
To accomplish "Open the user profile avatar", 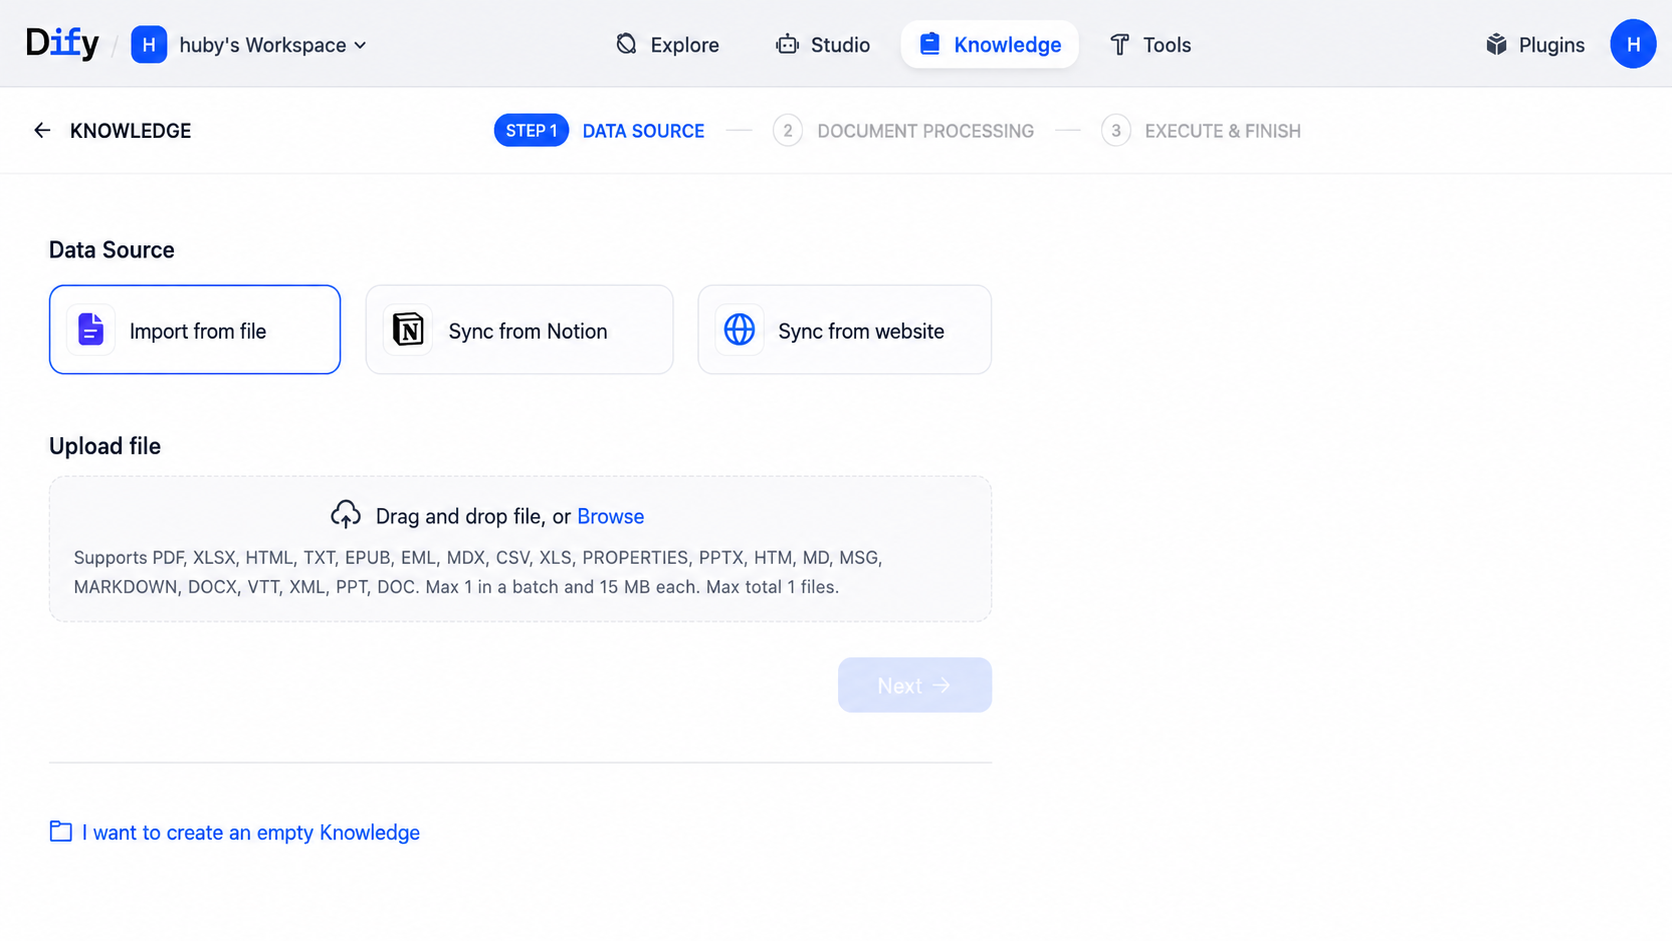I will (x=1633, y=44).
